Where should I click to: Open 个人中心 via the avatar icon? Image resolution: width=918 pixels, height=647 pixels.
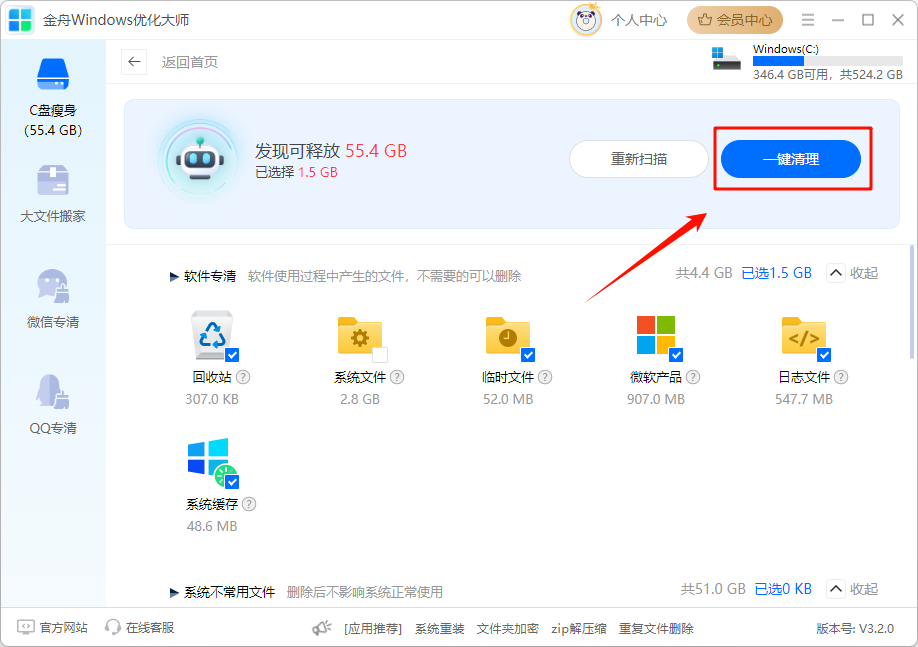587,19
